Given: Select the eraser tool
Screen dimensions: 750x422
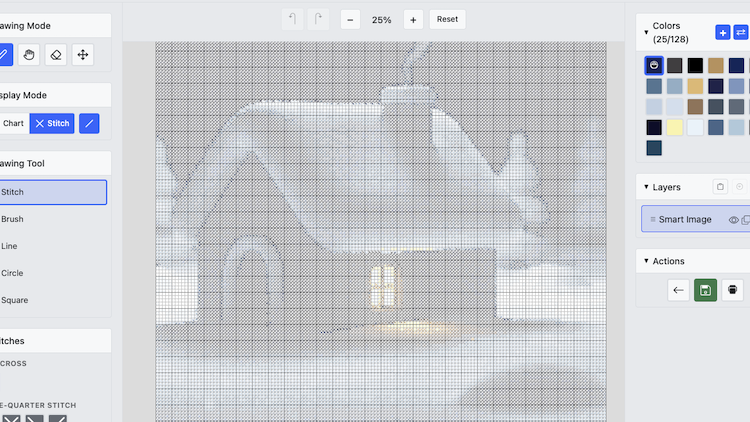Looking at the screenshot, I should click(56, 55).
